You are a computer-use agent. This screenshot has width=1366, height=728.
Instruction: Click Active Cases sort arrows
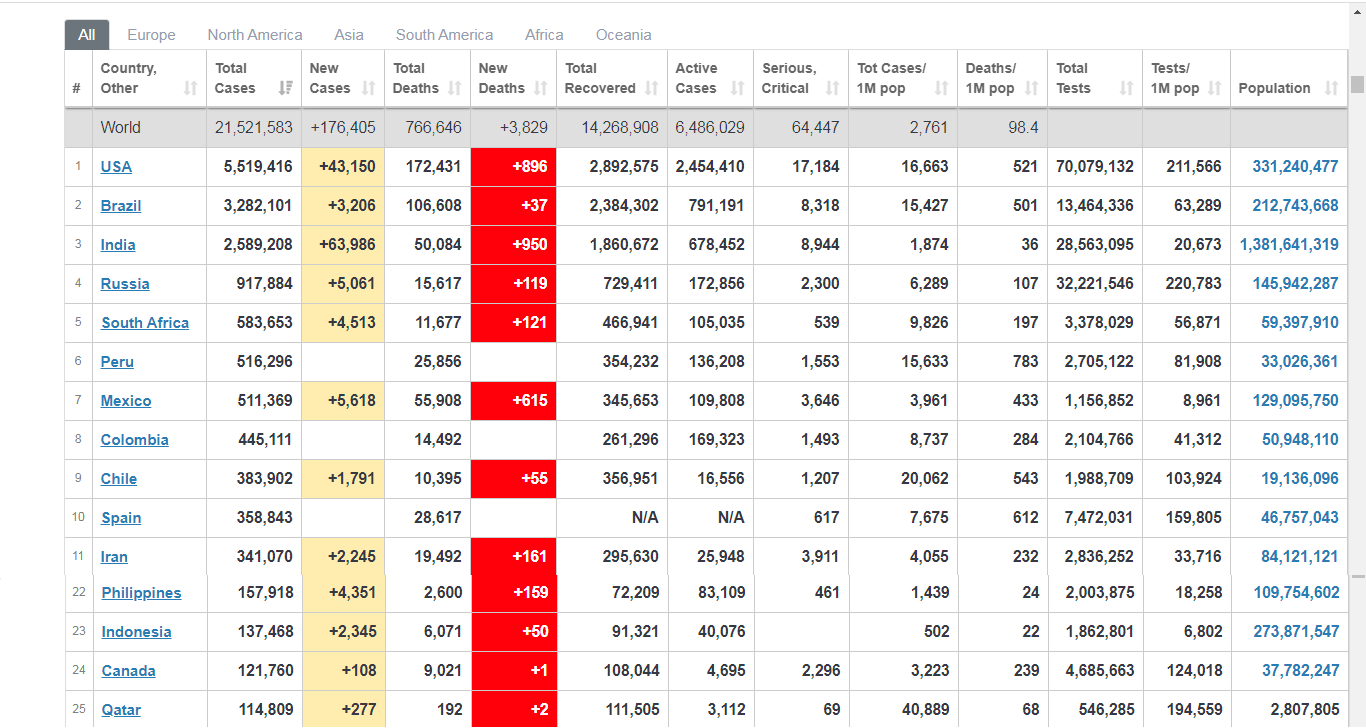point(738,88)
